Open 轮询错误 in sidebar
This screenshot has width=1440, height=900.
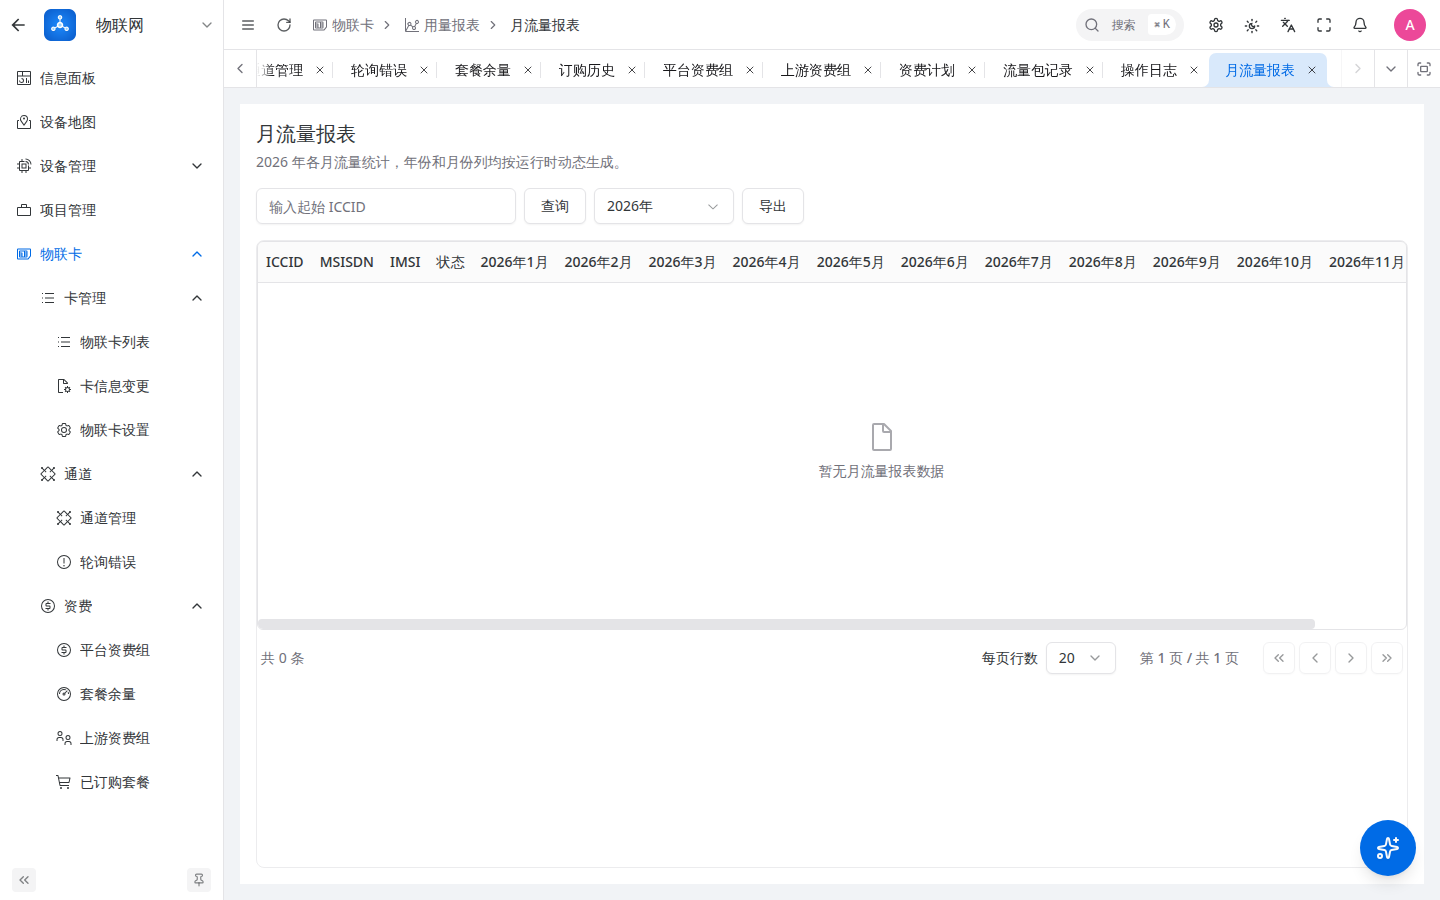(x=111, y=562)
